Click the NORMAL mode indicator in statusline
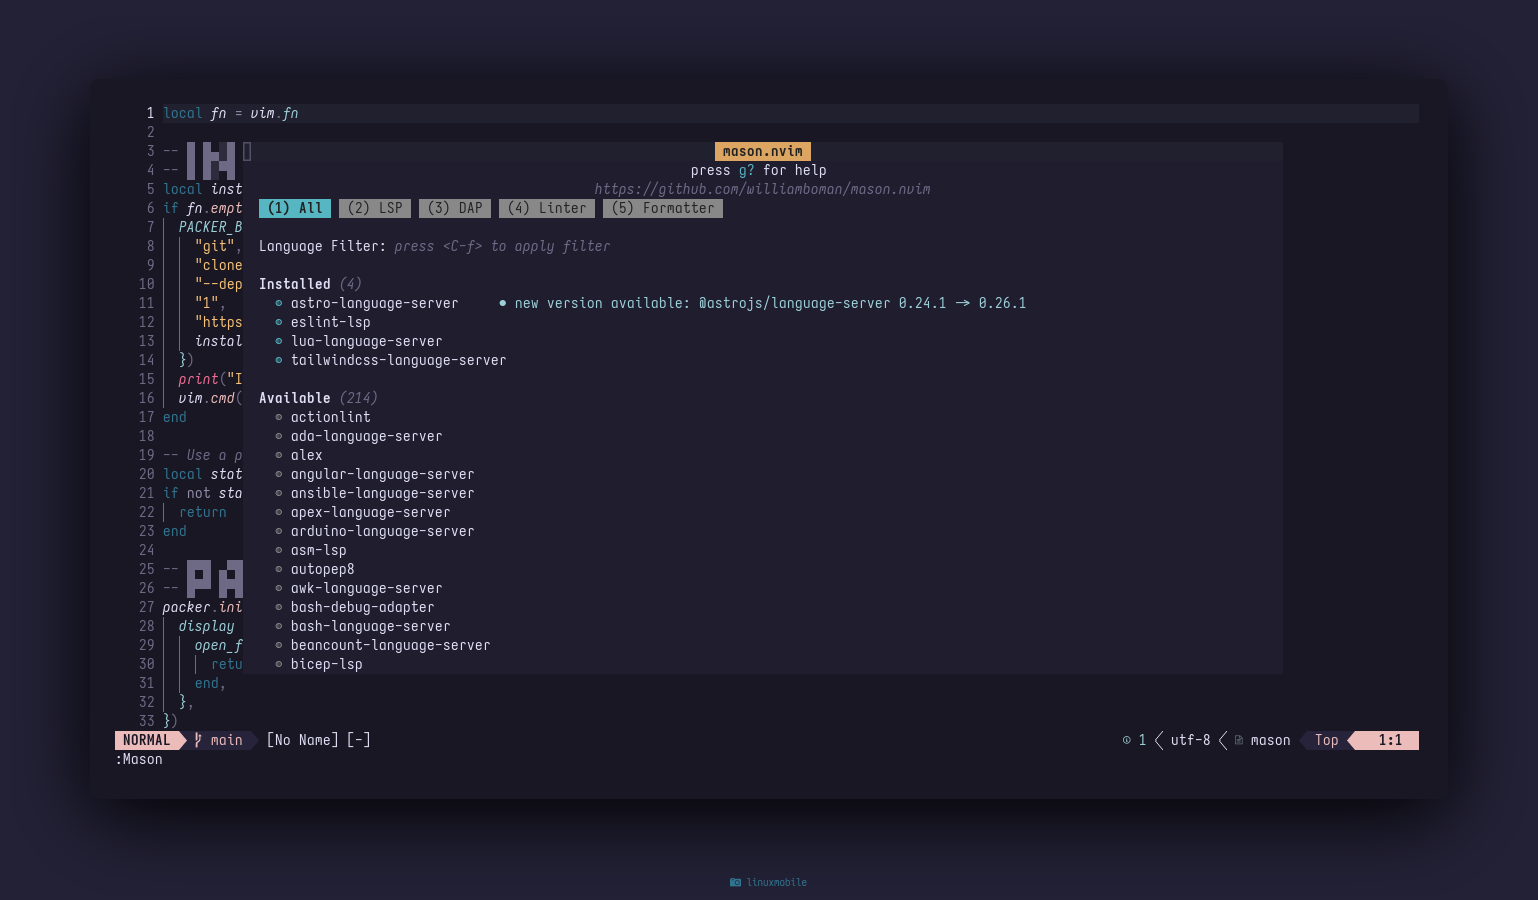The image size is (1538, 900). click(x=147, y=740)
